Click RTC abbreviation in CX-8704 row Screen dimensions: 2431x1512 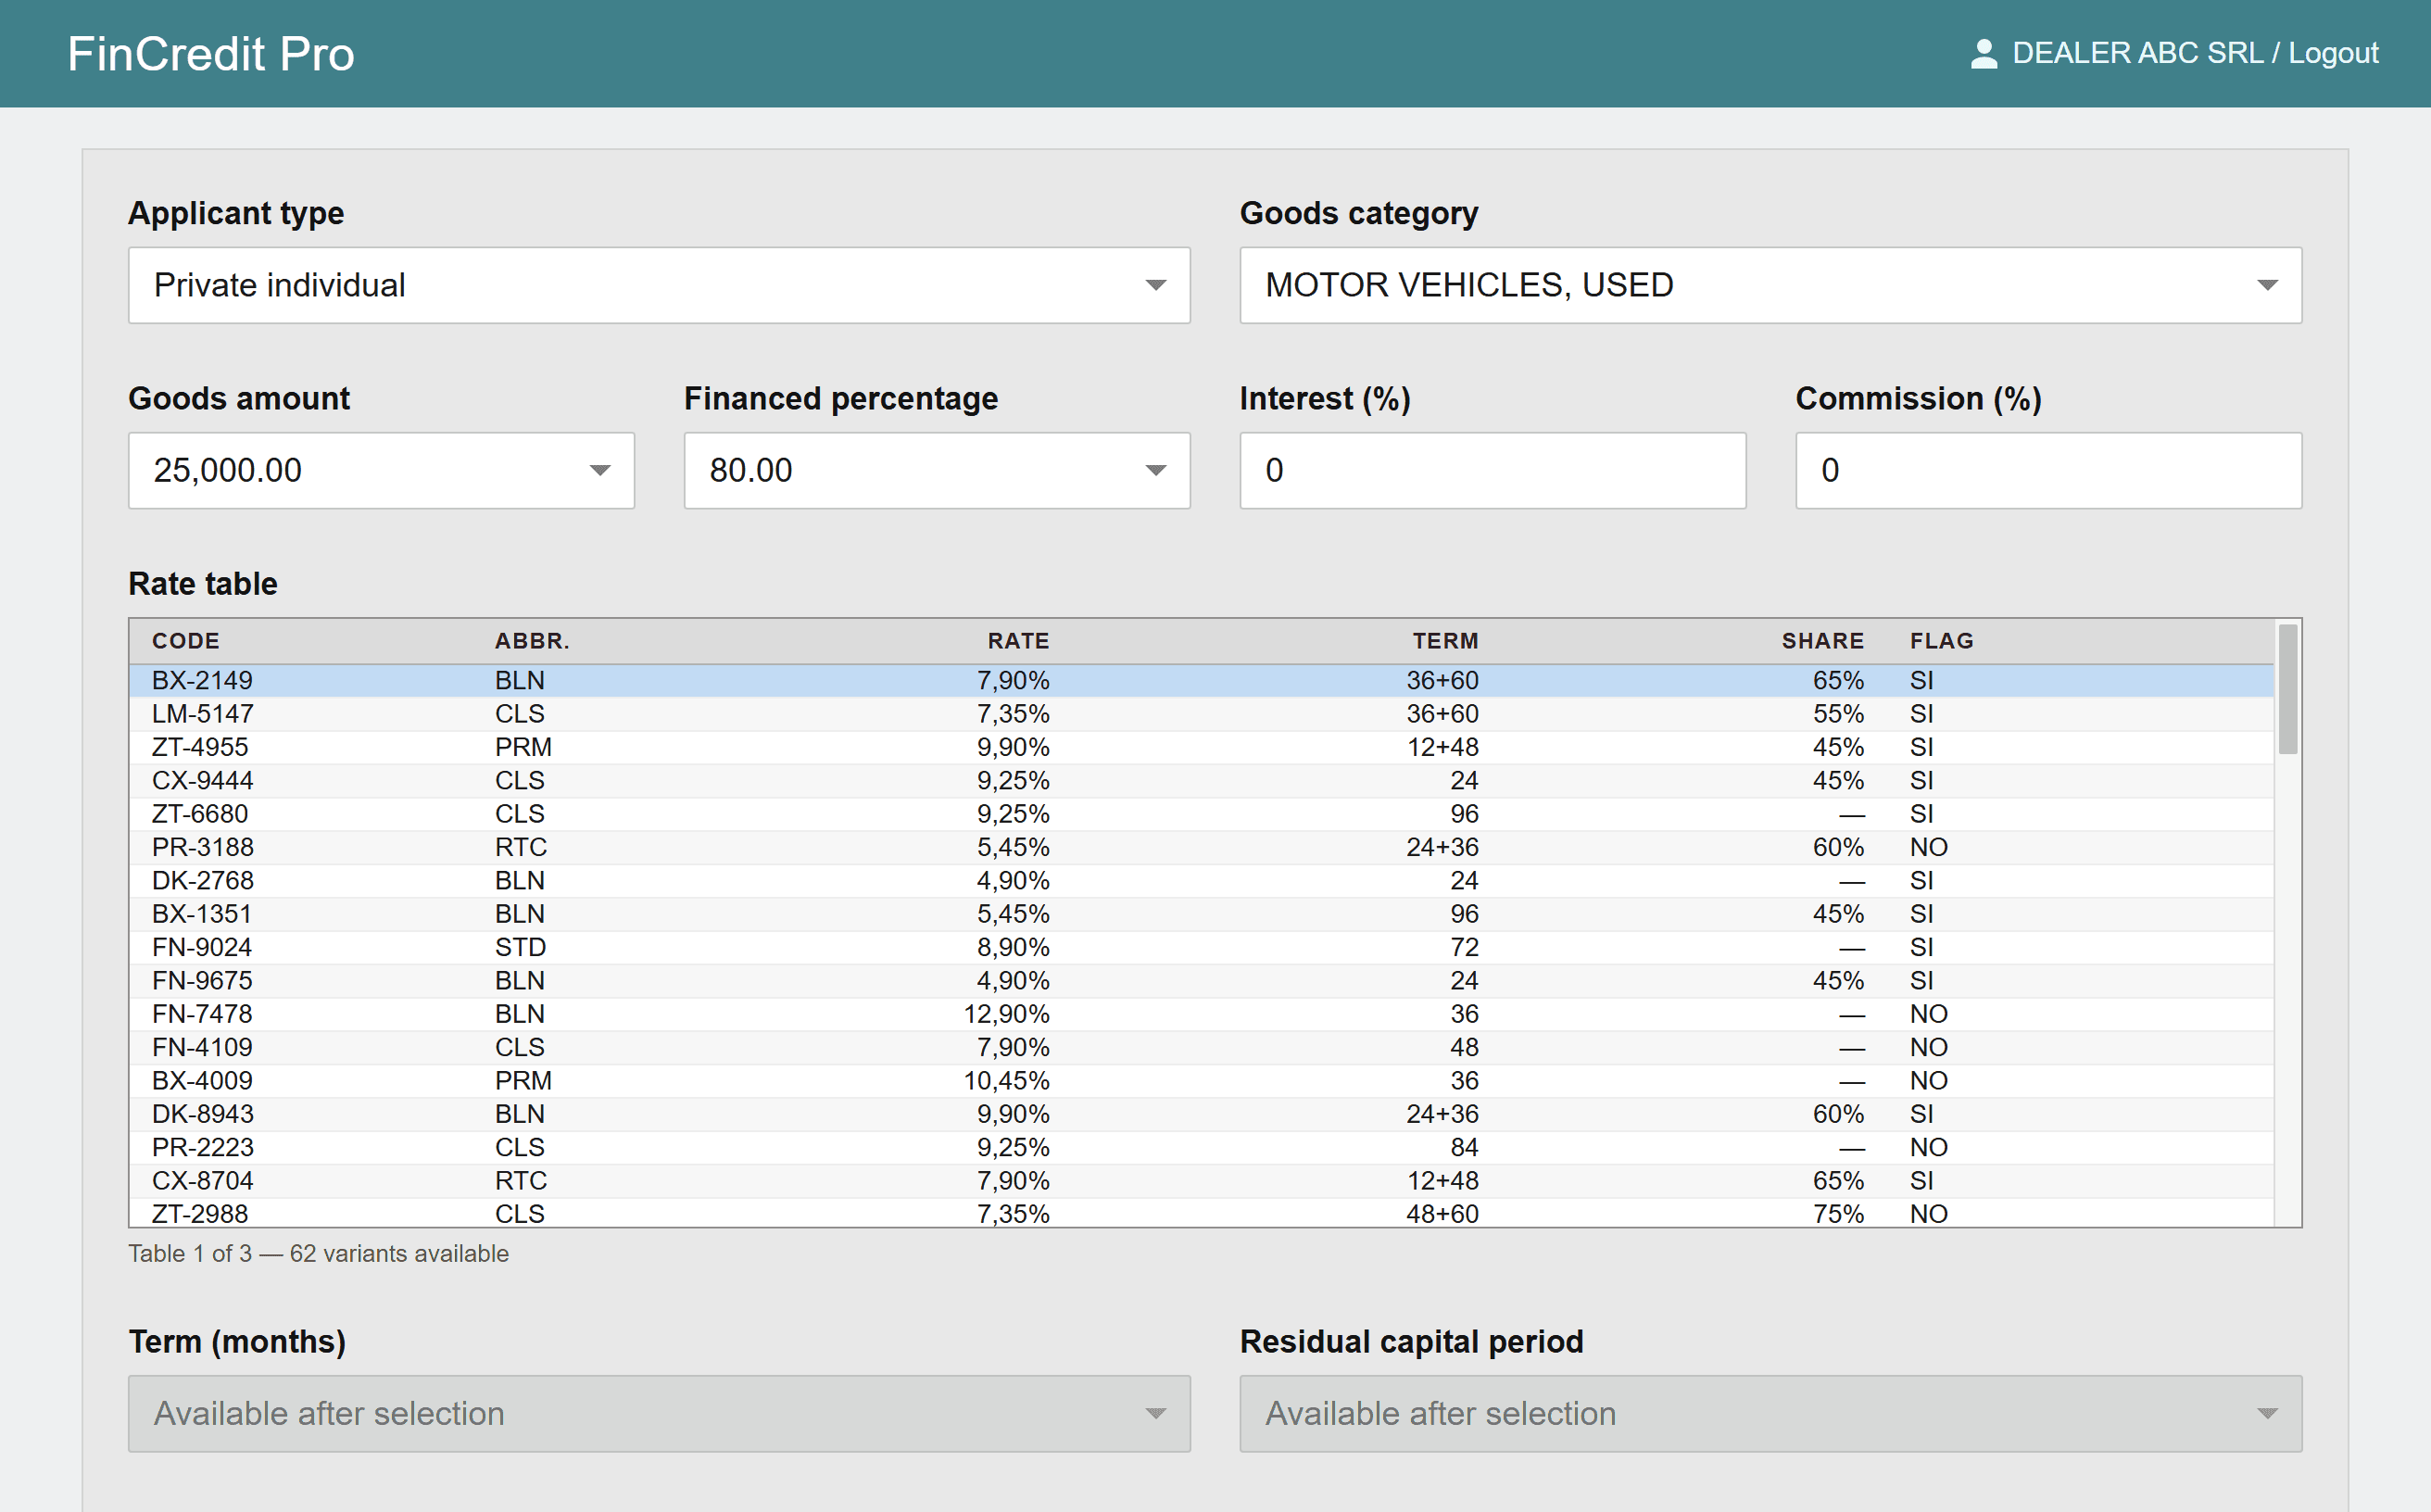pos(521,1180)
